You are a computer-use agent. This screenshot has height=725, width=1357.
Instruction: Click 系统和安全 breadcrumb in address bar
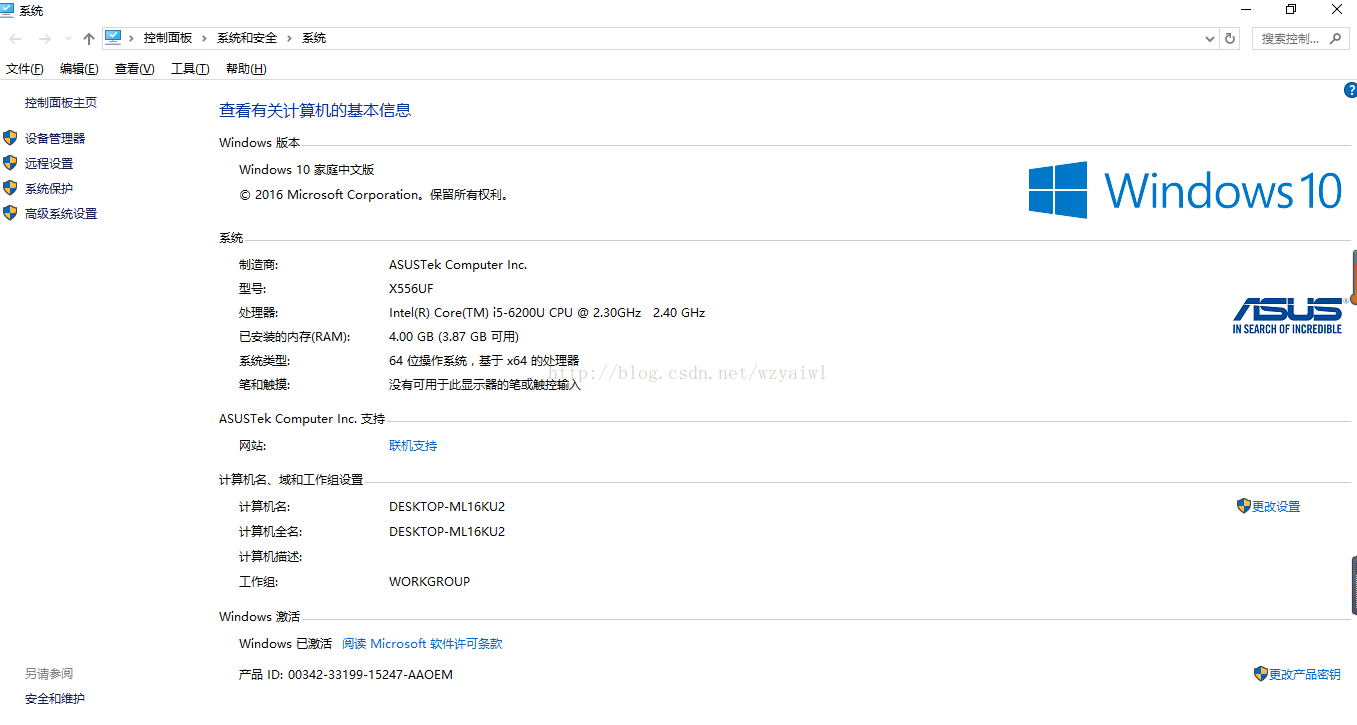click(x=247, y=38)
